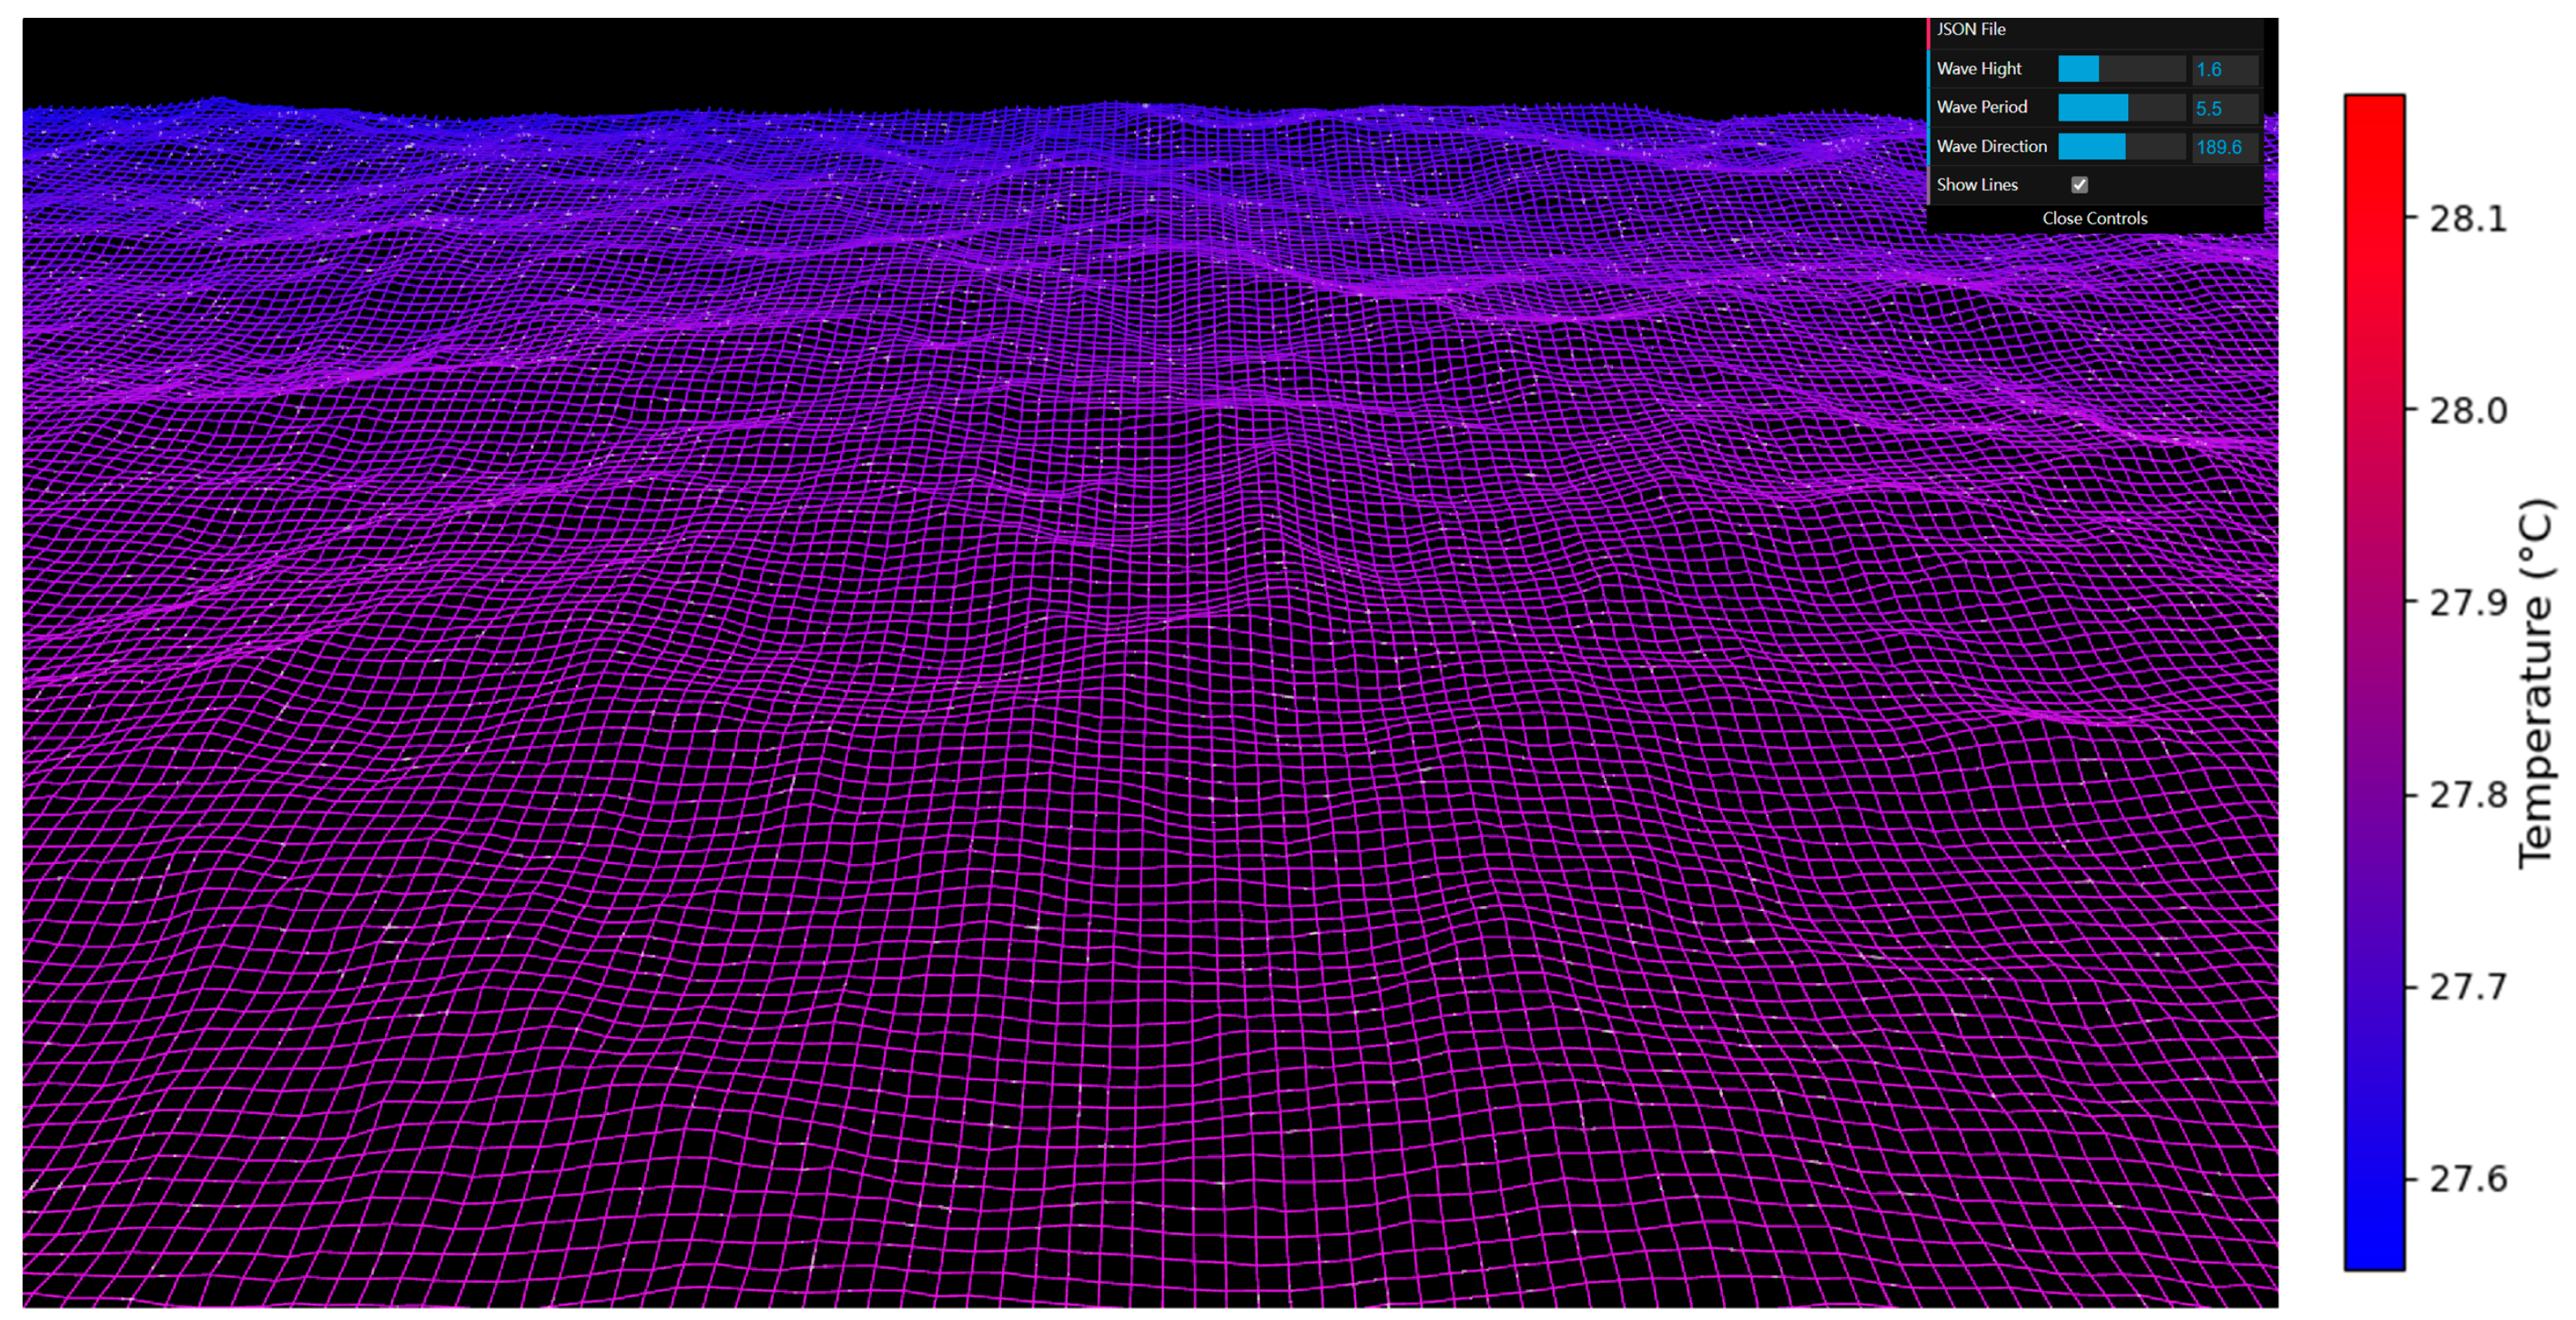
Task: Click the Wave Period value field 5.5
Action: (2225, 108)
